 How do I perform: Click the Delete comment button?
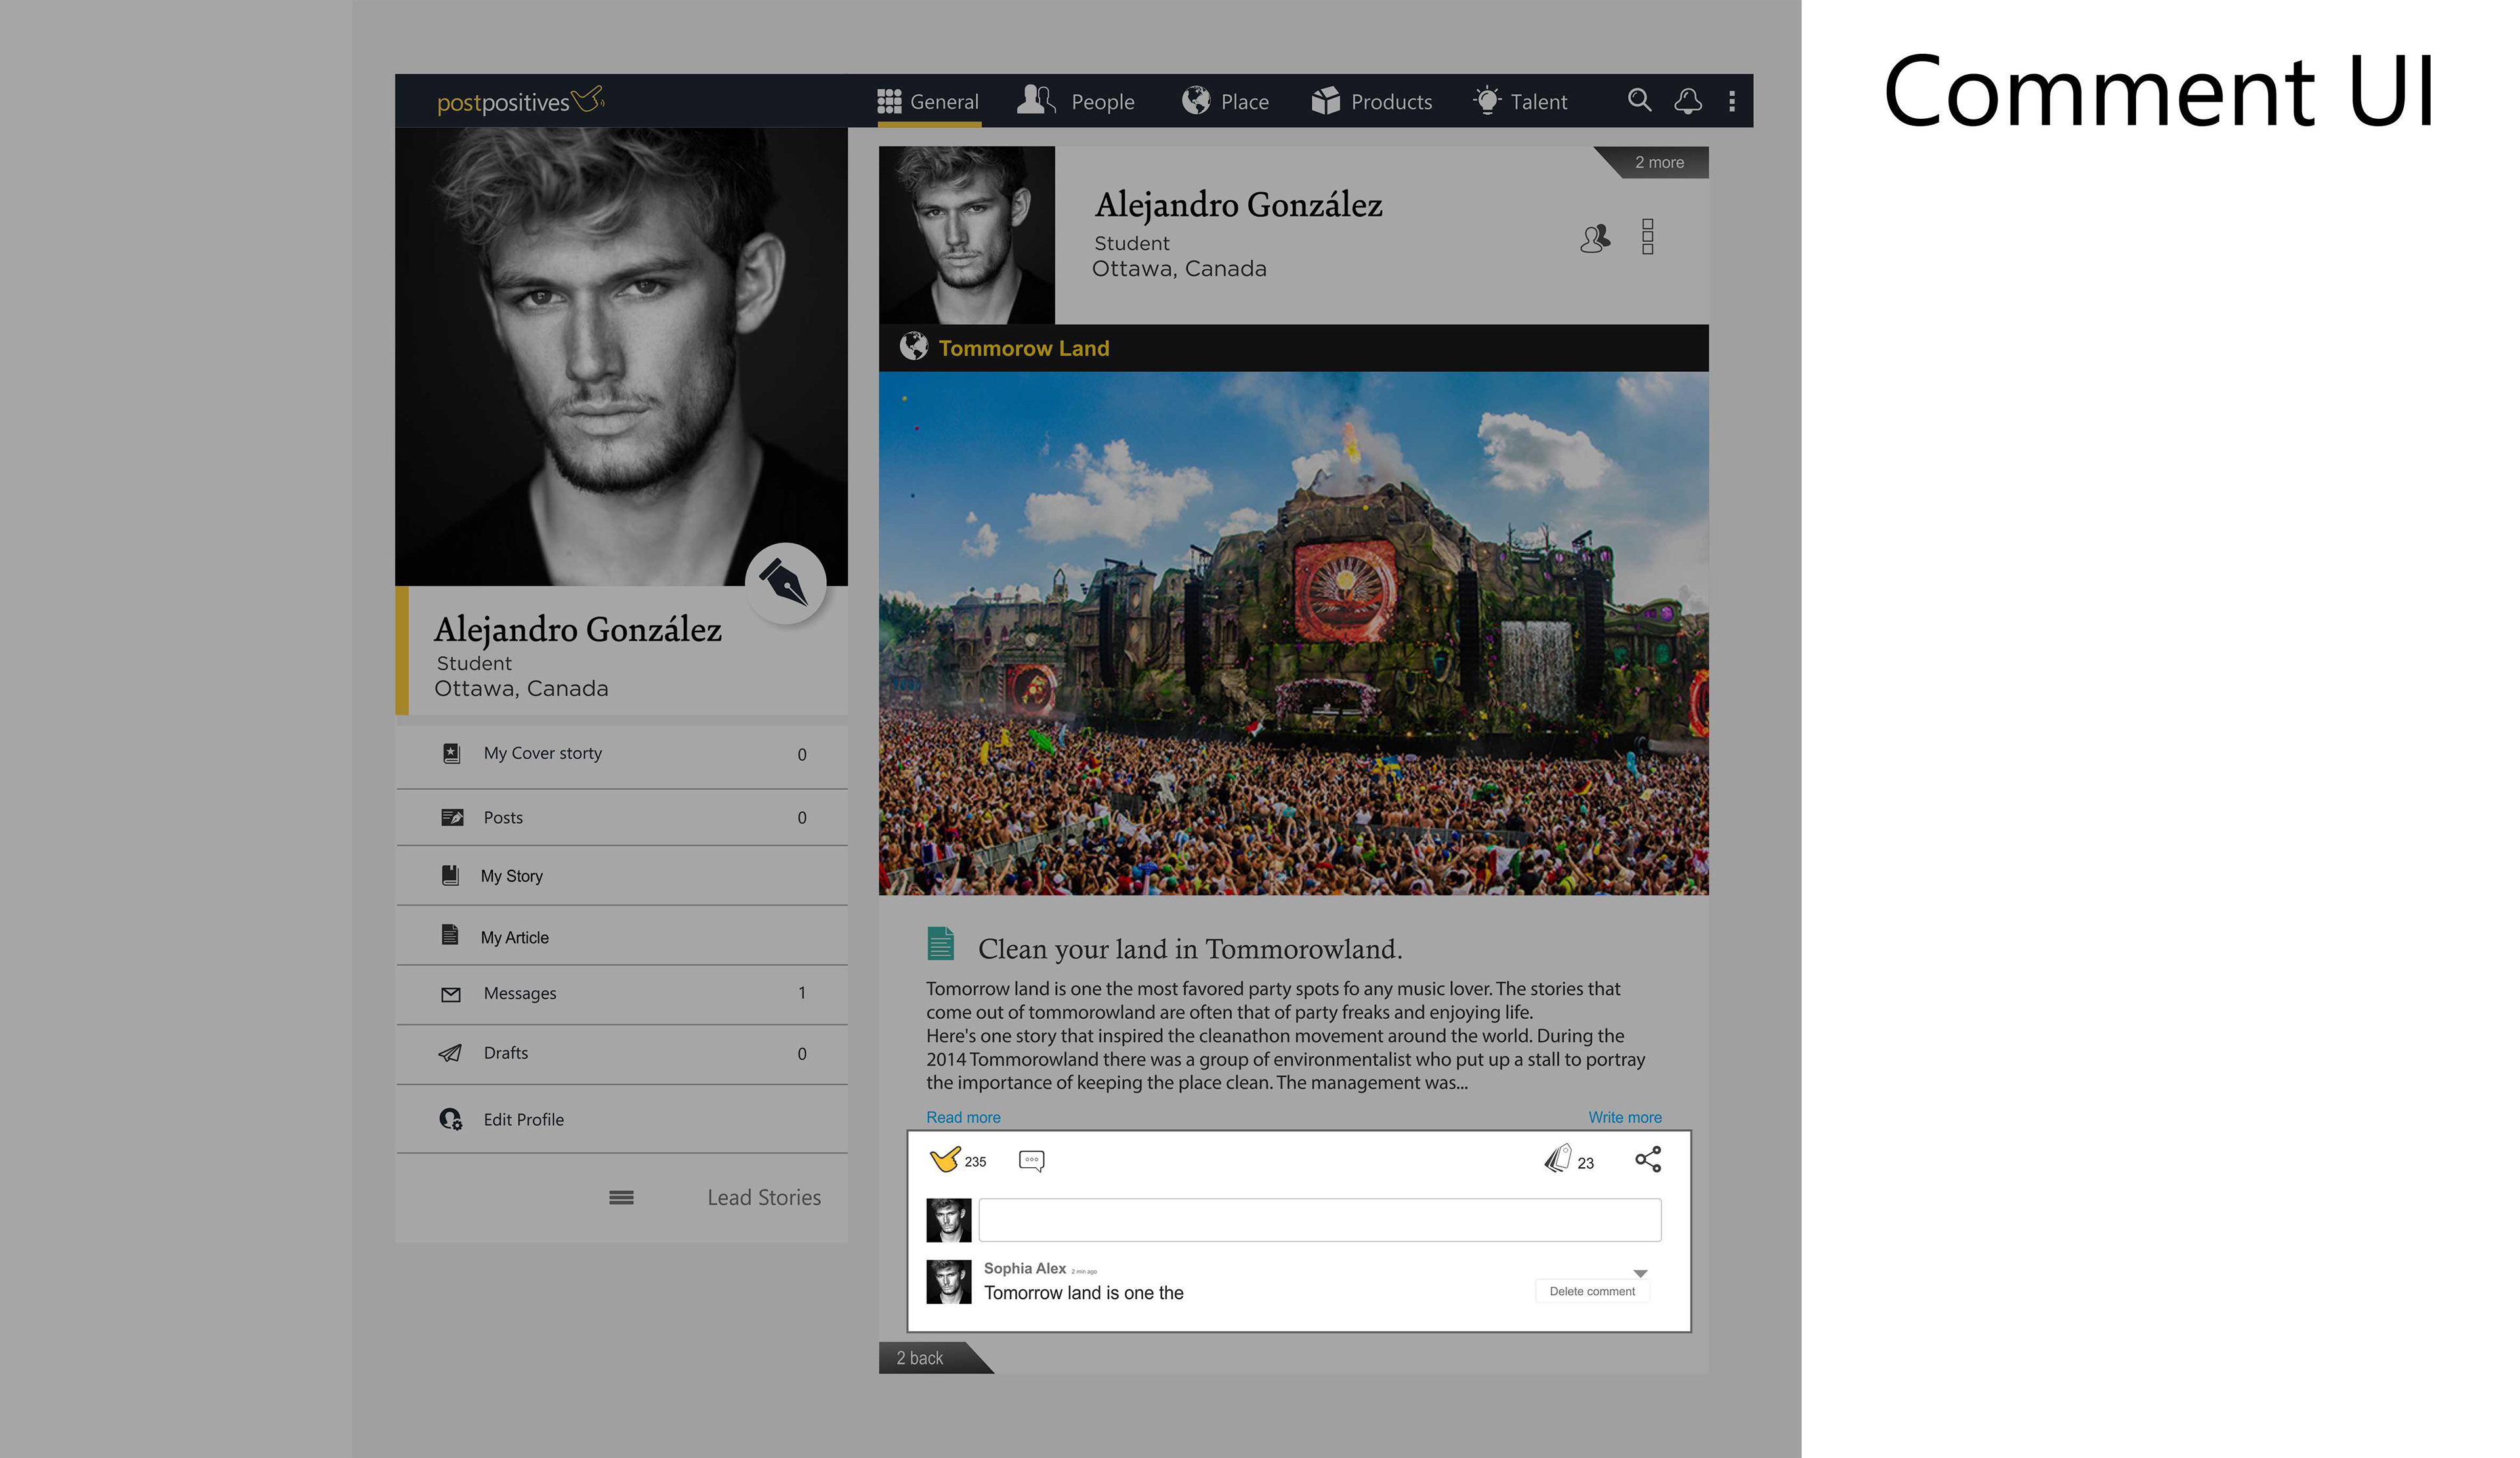[1592, 1291]
